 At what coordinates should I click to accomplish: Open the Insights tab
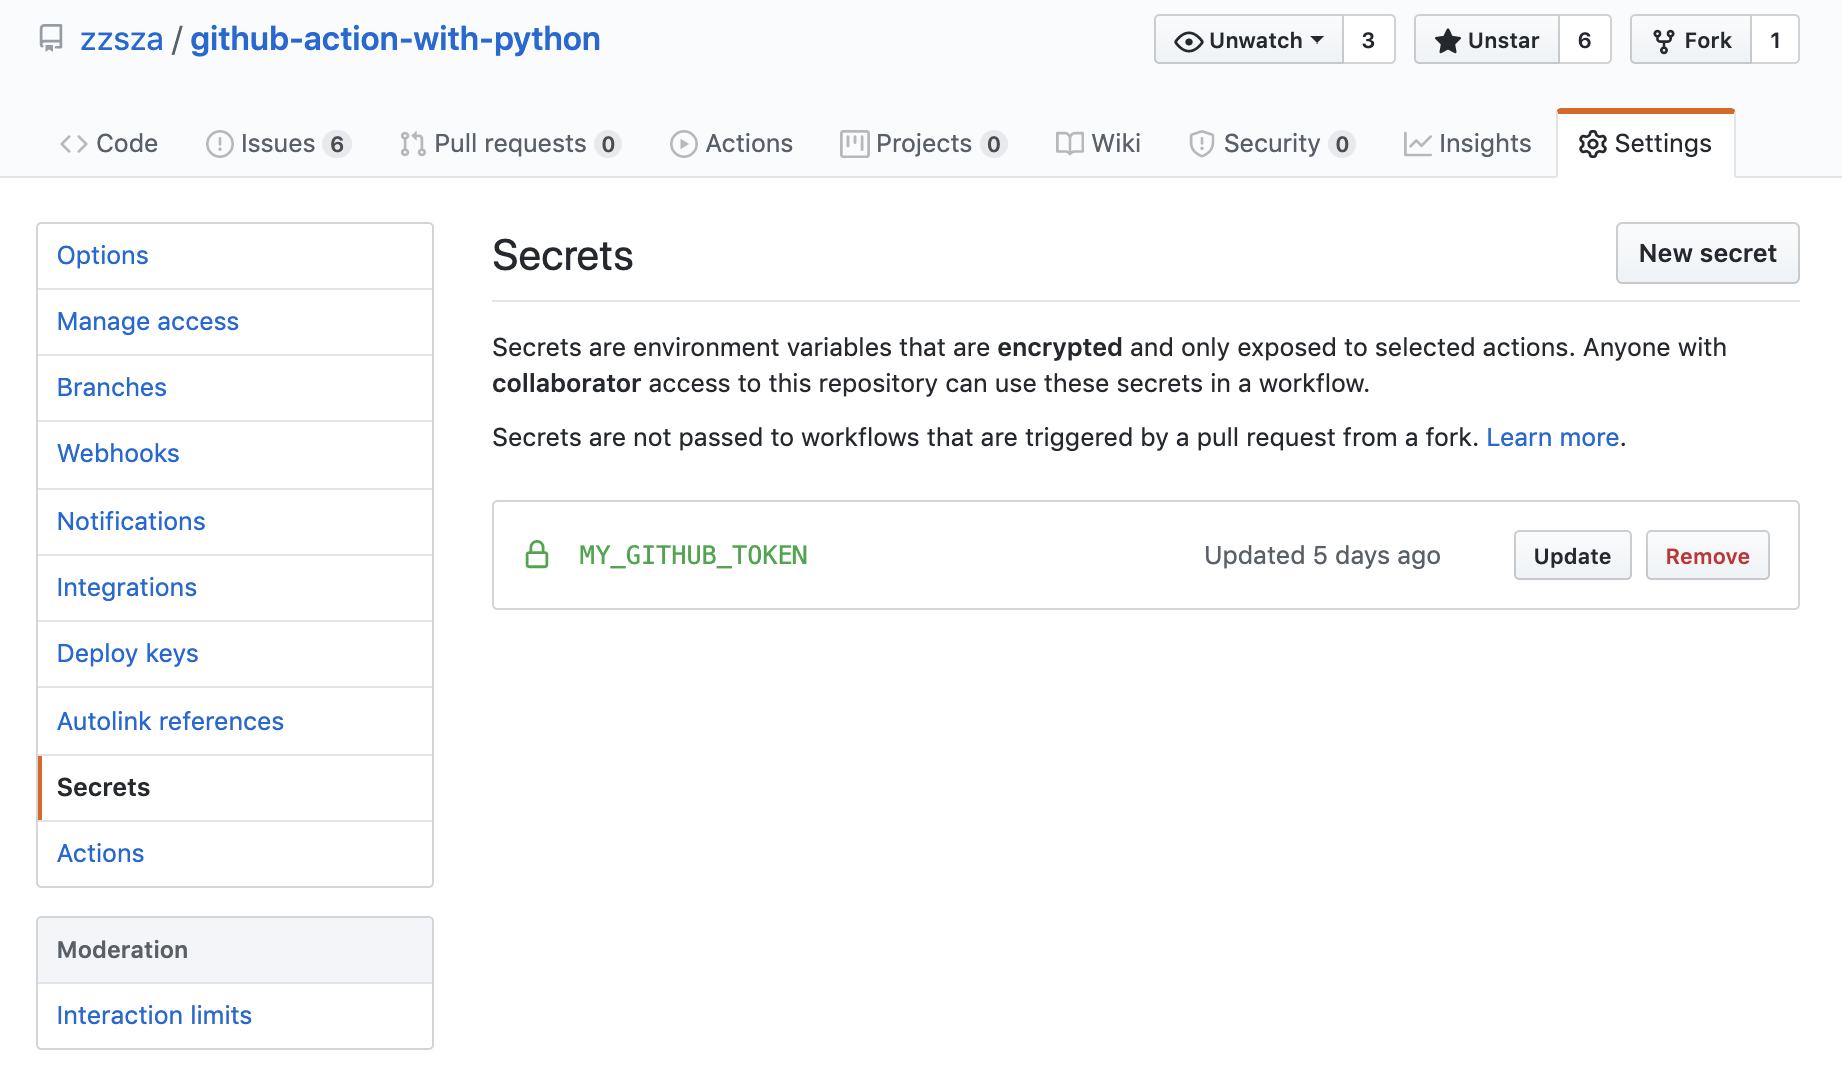1467,144
